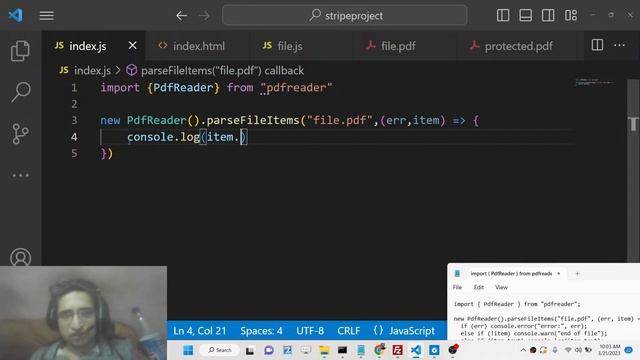Click the stripeproject command center search box
This screenshot has height=360, width=640.
(x=345, y=16)
